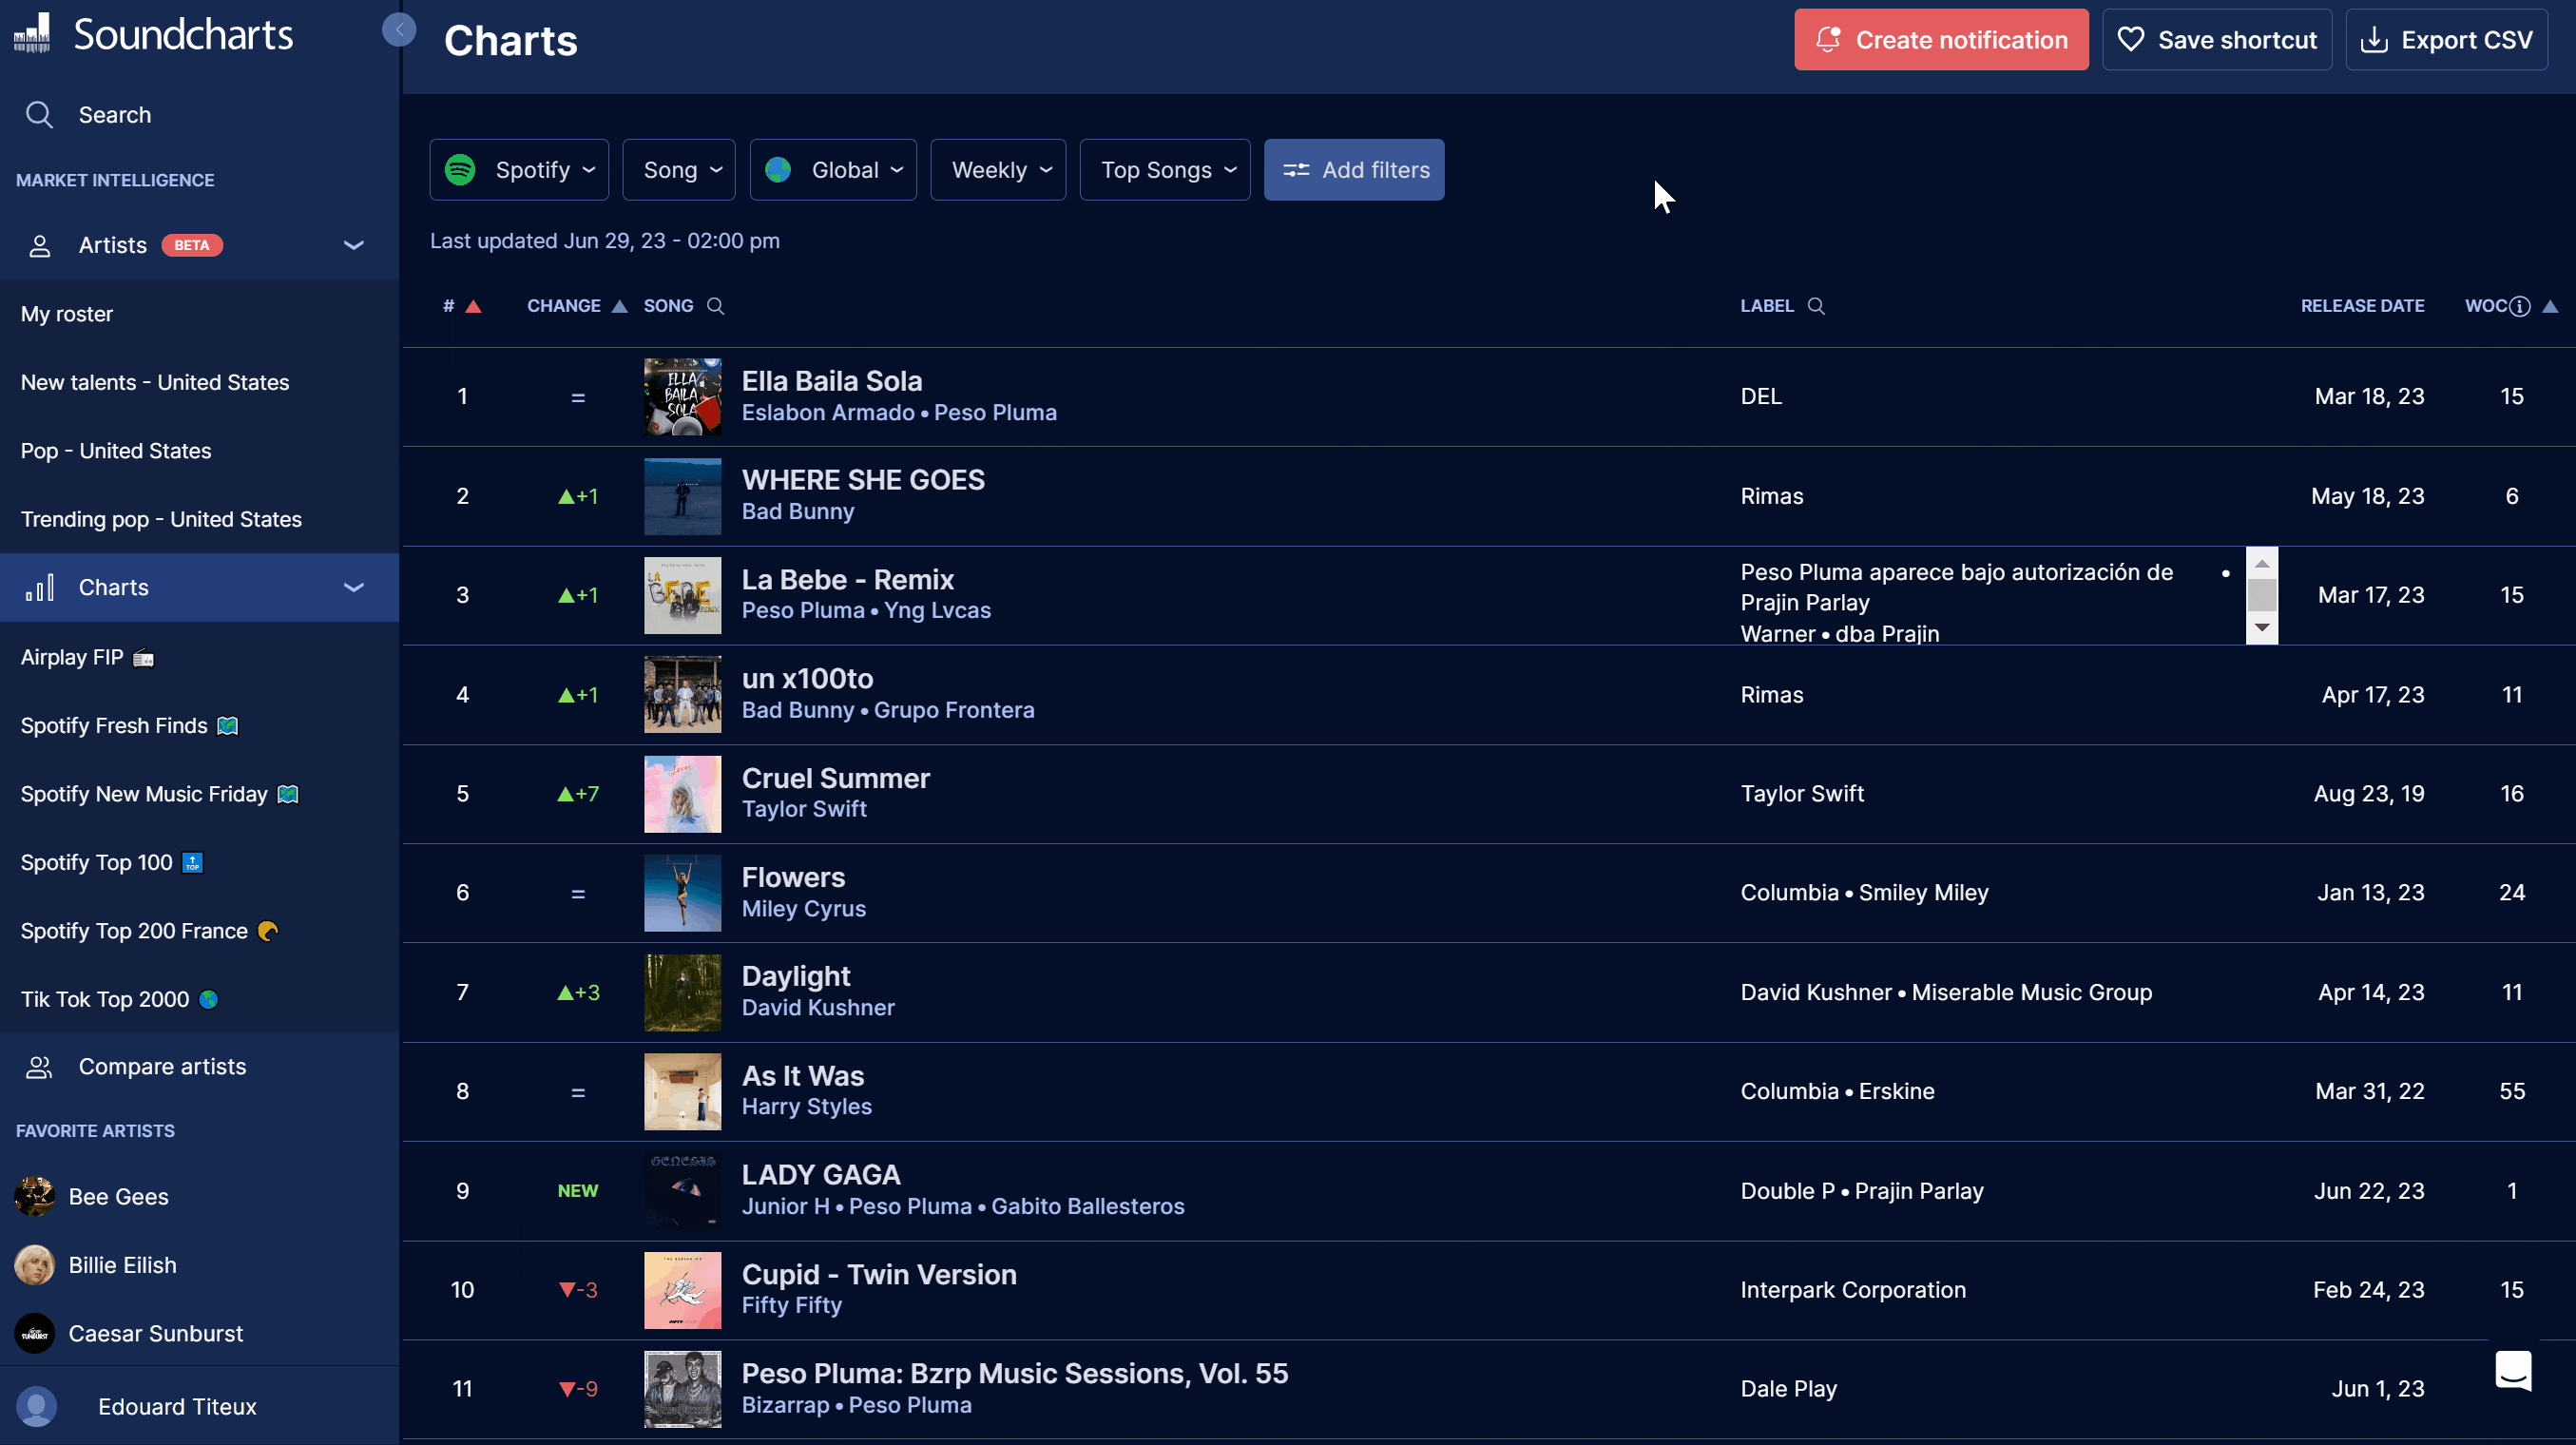Click the label cell scrollbar down arrow
The width and height of the screenshot is (2576, 1445).
pos(2261,627)
